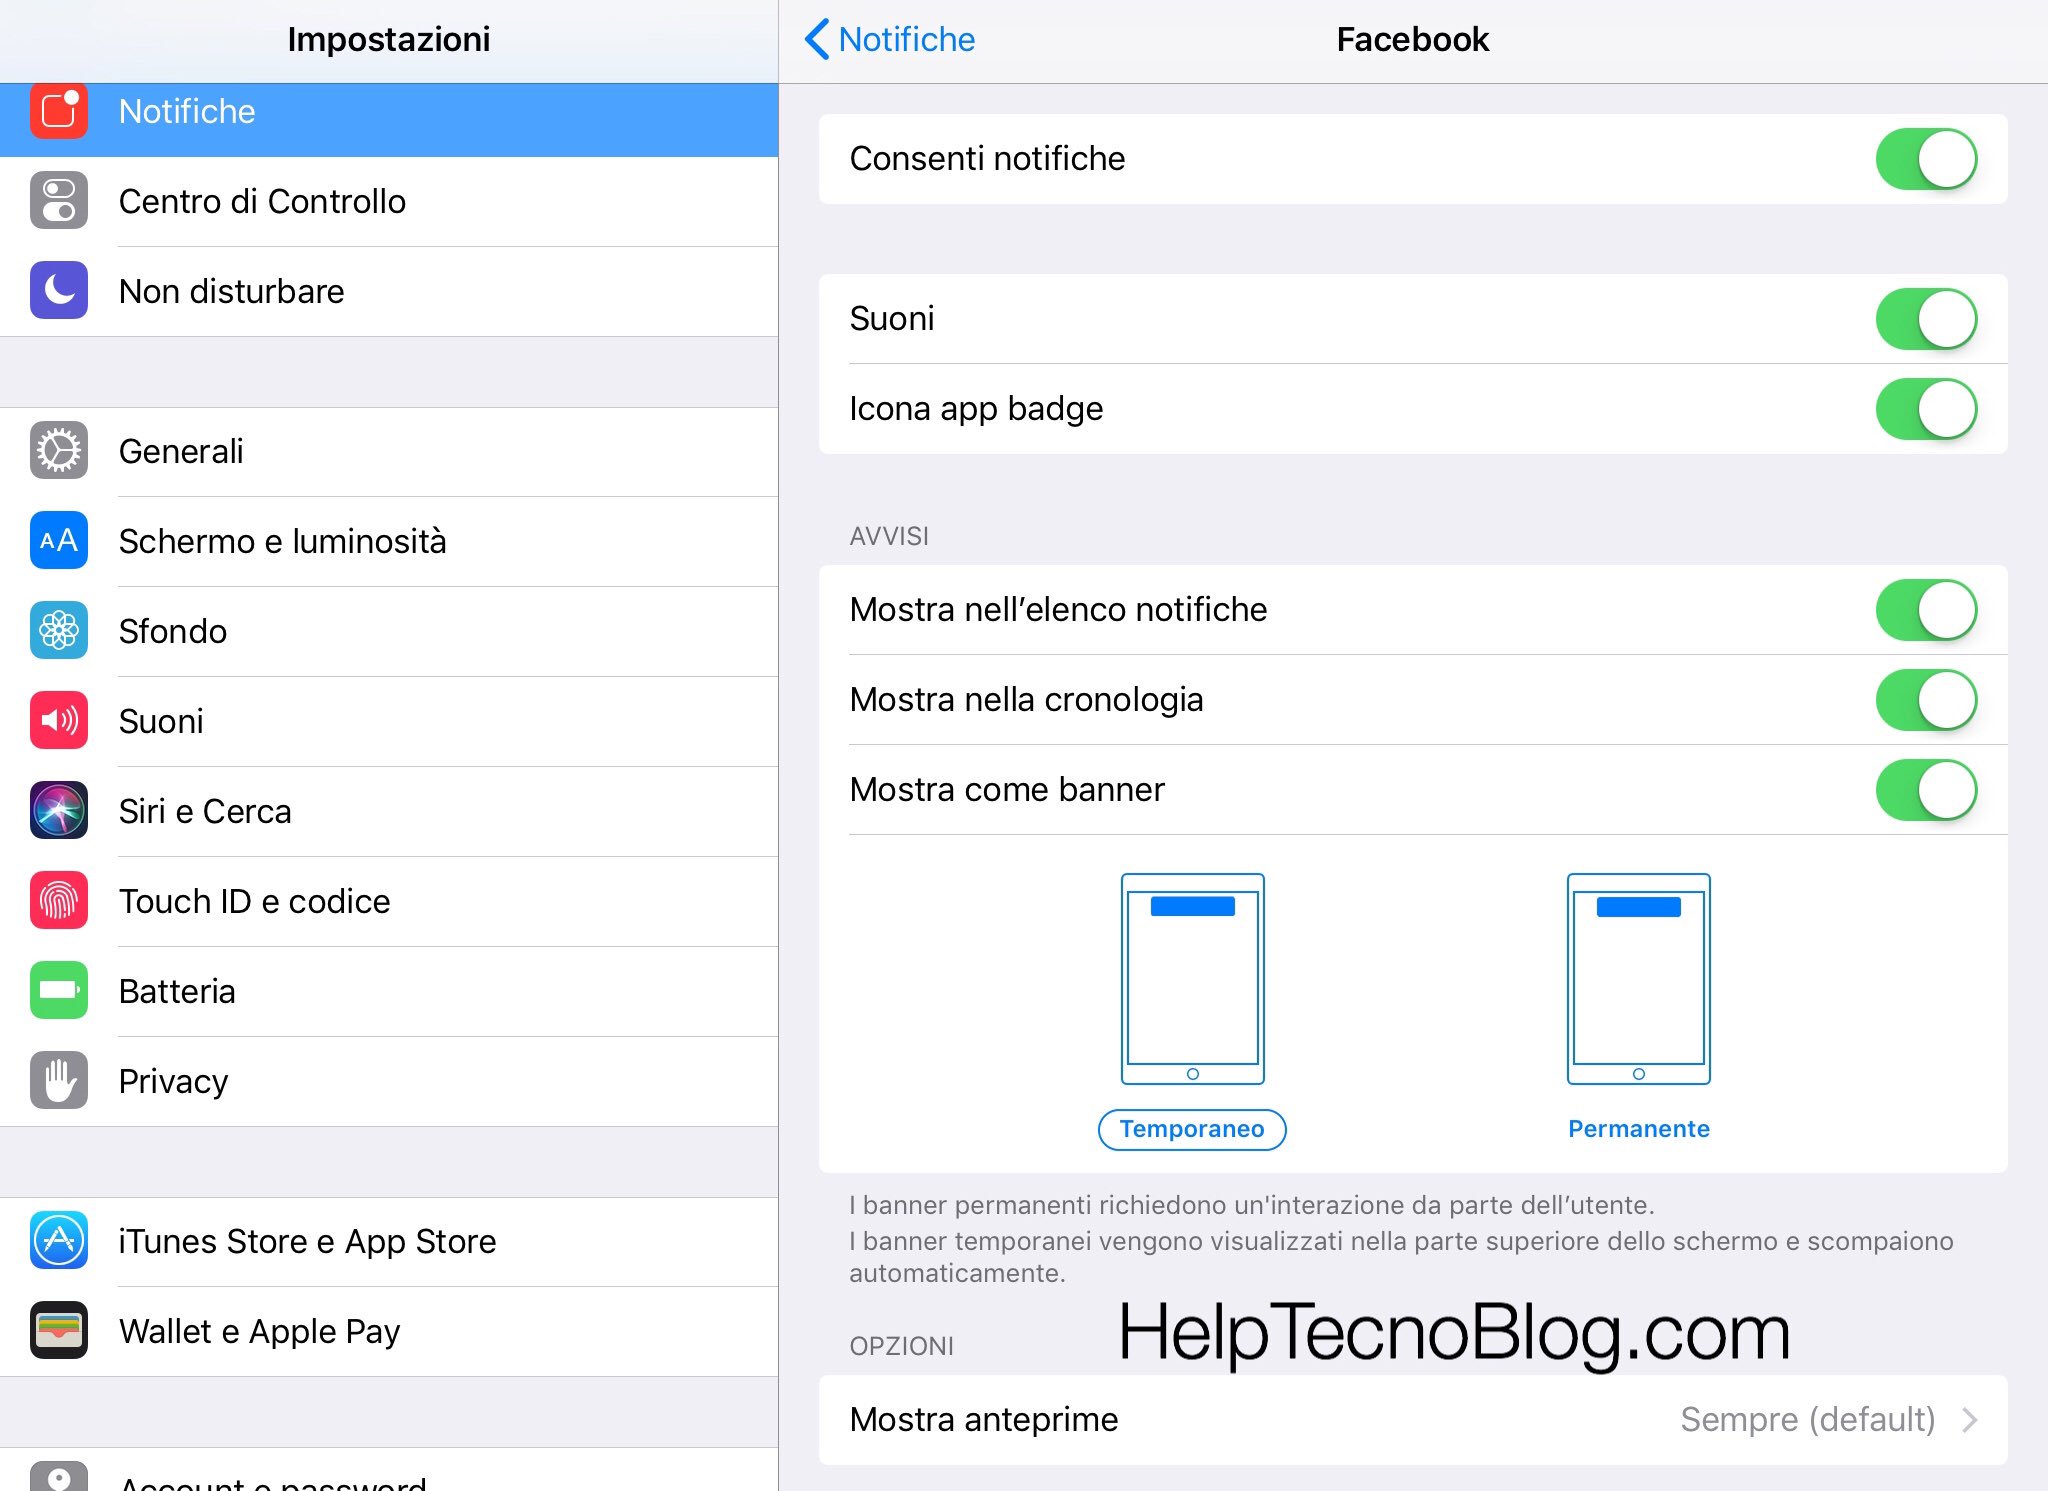
Task: Turn off the Suoni toggle for Facebook
Action: point(1926,319)
